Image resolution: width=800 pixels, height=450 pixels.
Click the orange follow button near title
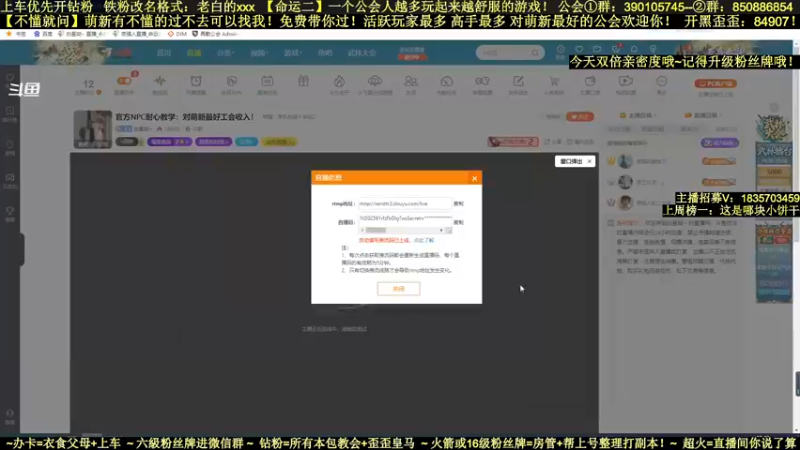(580, 117)
